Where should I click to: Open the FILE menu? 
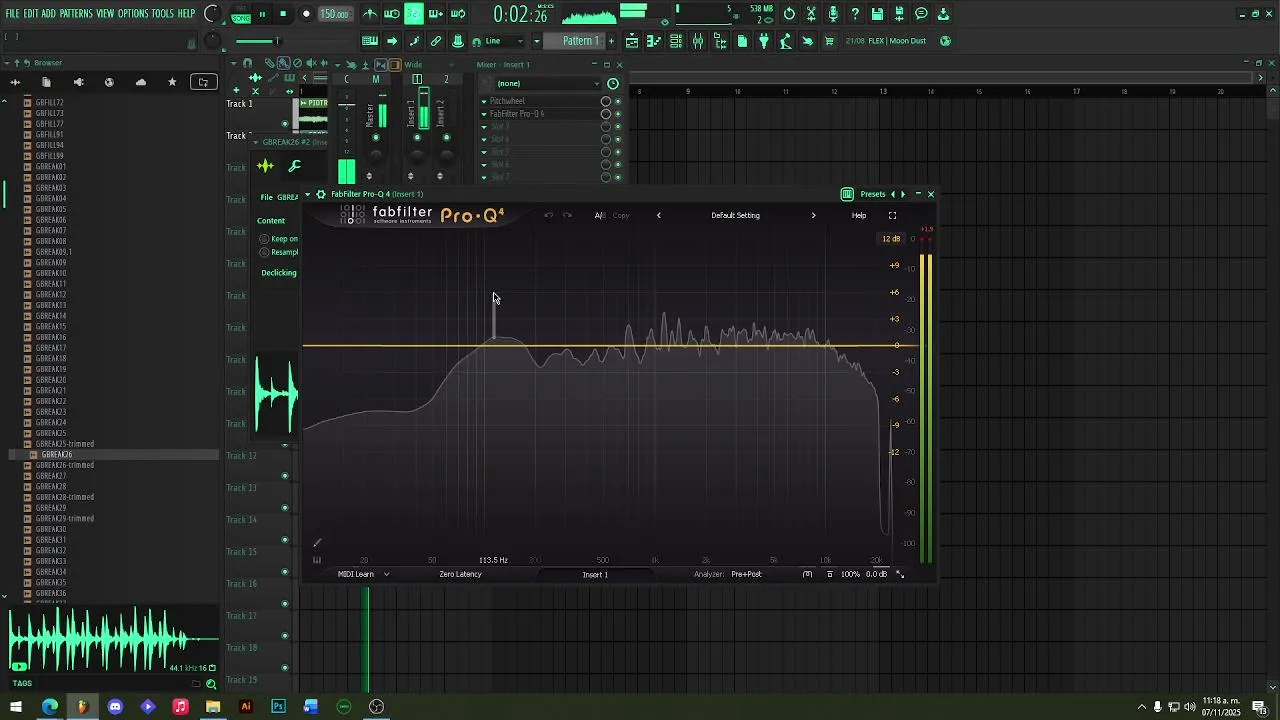click(x=13, y=14)
